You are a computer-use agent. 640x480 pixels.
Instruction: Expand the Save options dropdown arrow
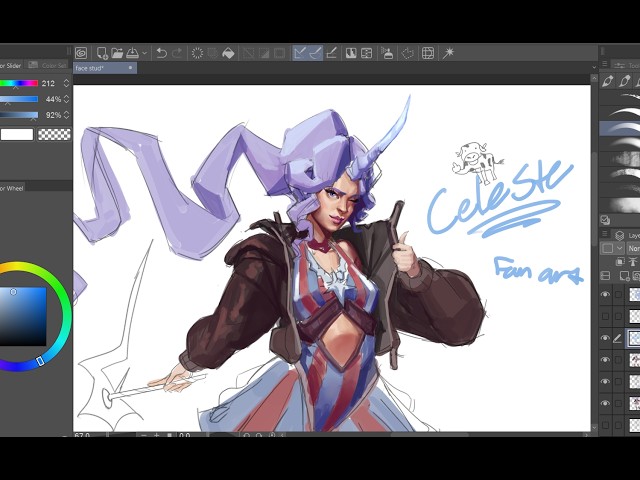[144, 53]
